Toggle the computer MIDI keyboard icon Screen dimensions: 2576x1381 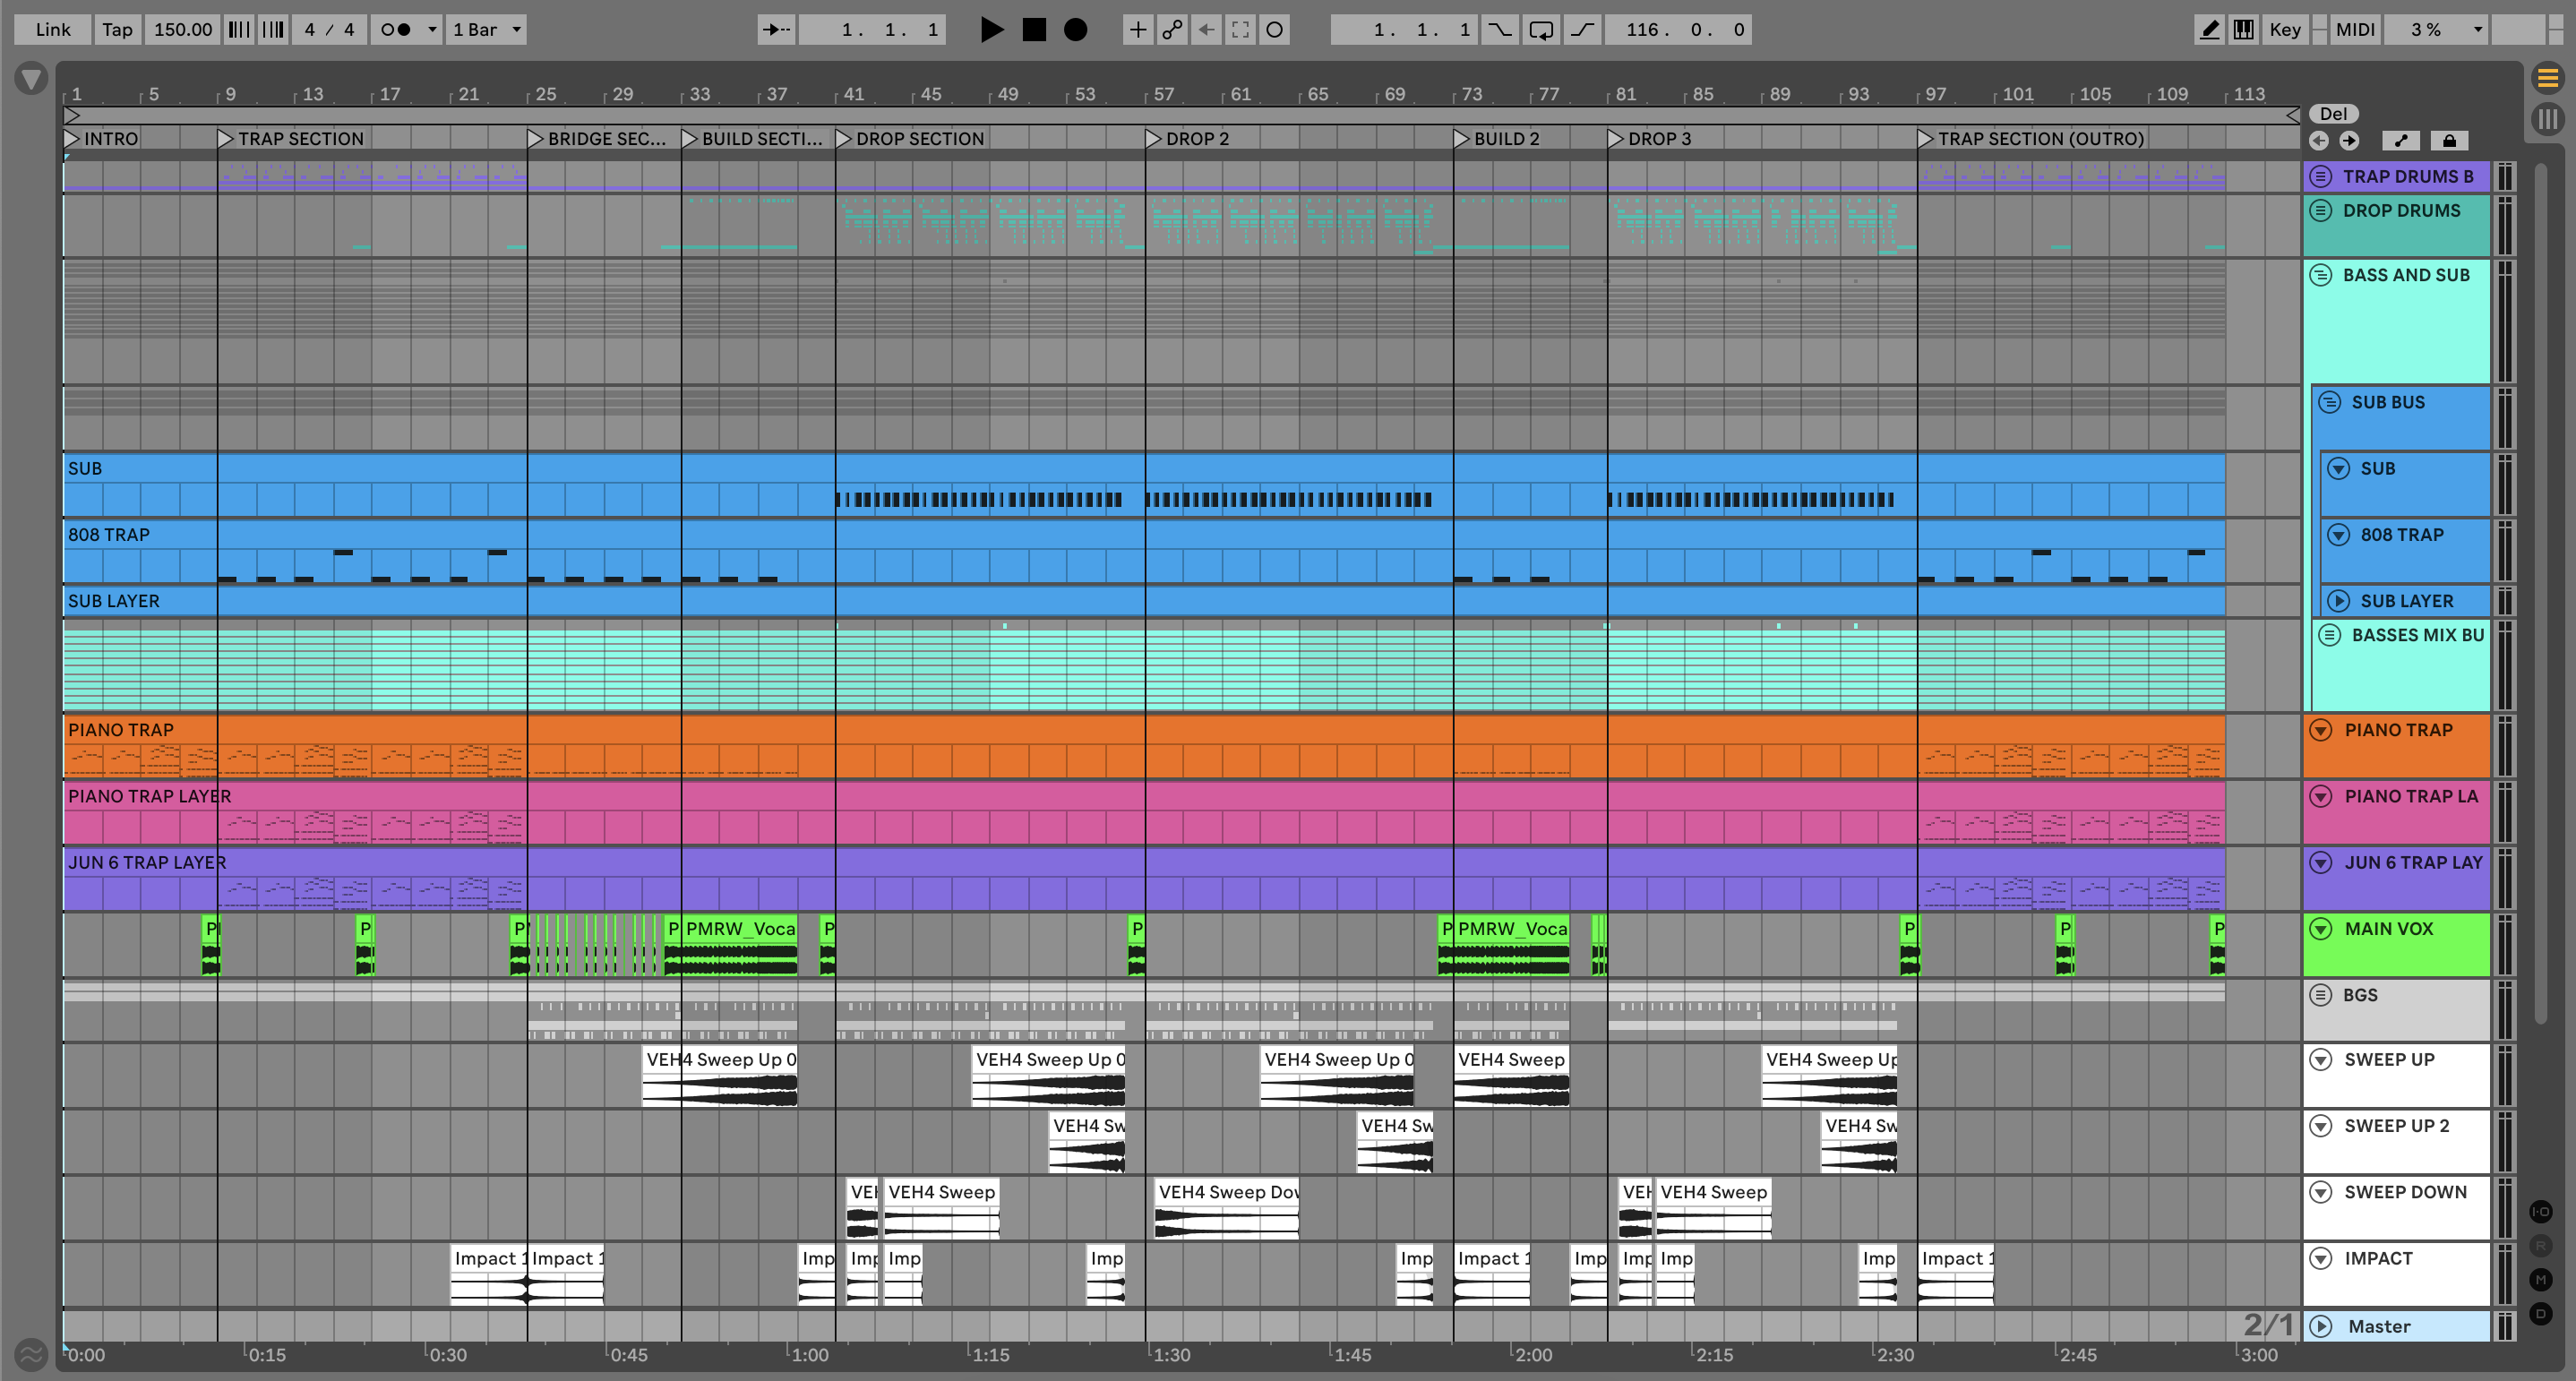pyautogui.click(x=2244, y=30)
